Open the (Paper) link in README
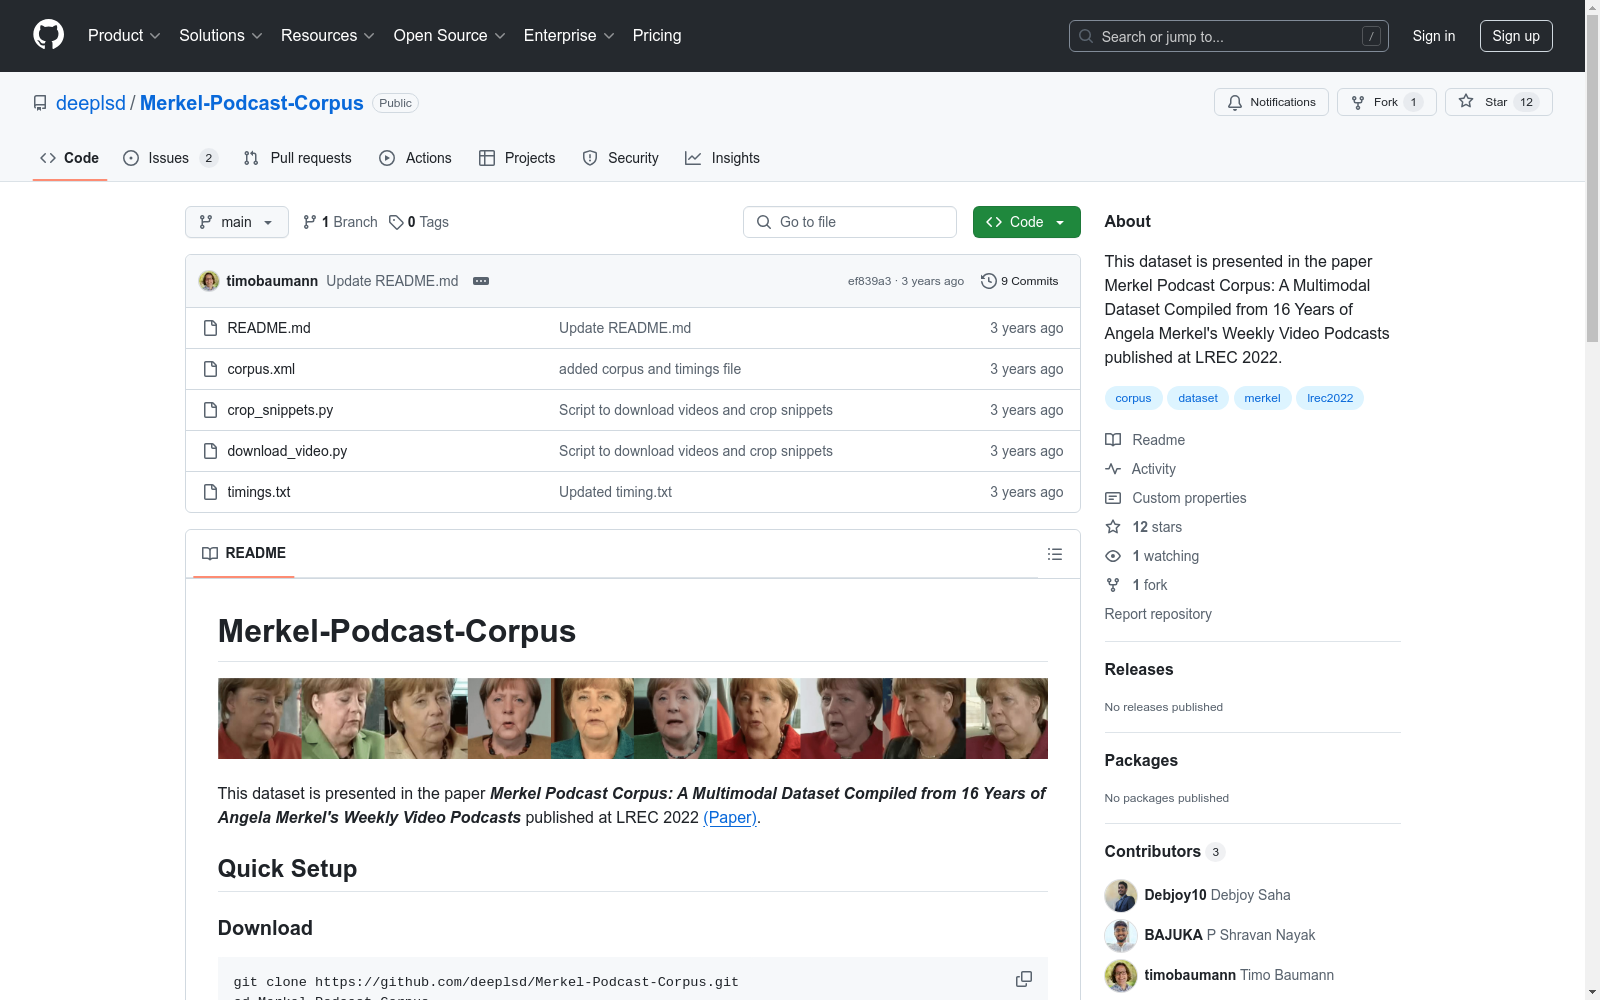This screenshot has width=1600, height=1000. point(730,817)
